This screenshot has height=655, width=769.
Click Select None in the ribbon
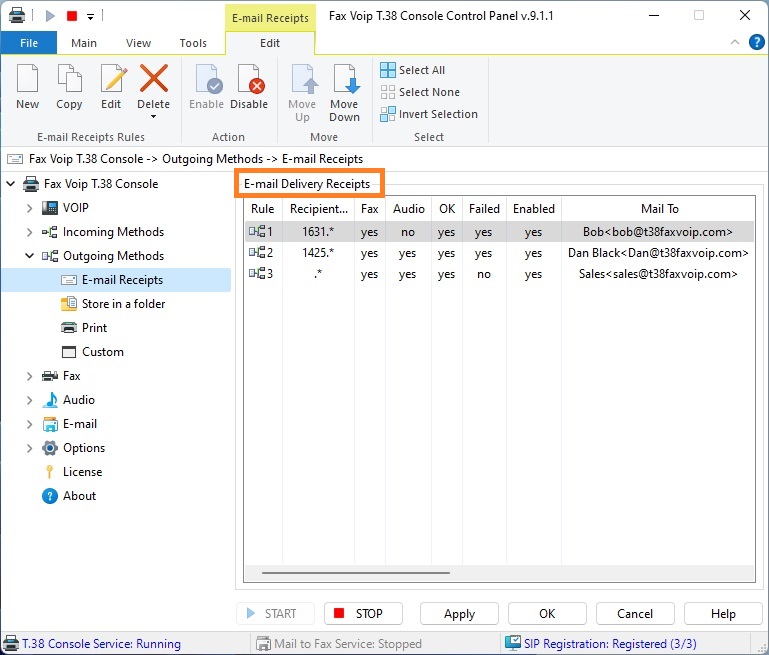(420, 92)
